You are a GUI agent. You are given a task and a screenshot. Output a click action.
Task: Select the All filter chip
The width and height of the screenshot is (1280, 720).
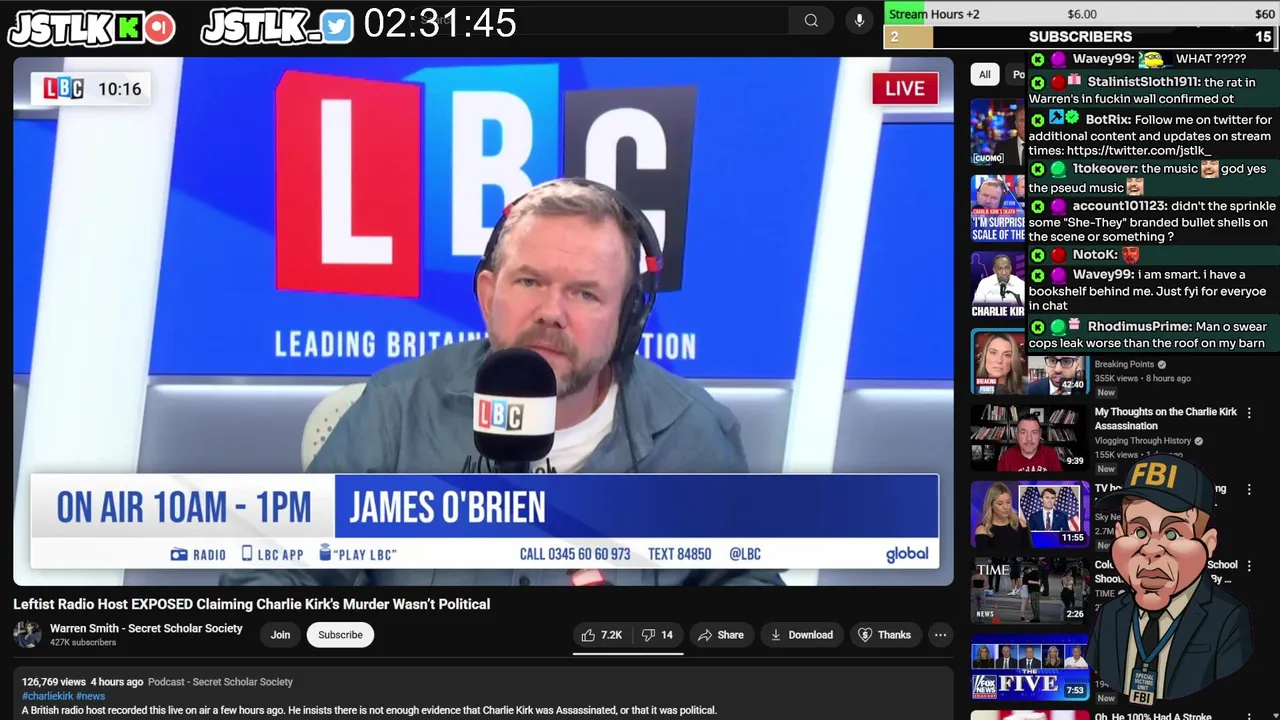pos(984,74)
